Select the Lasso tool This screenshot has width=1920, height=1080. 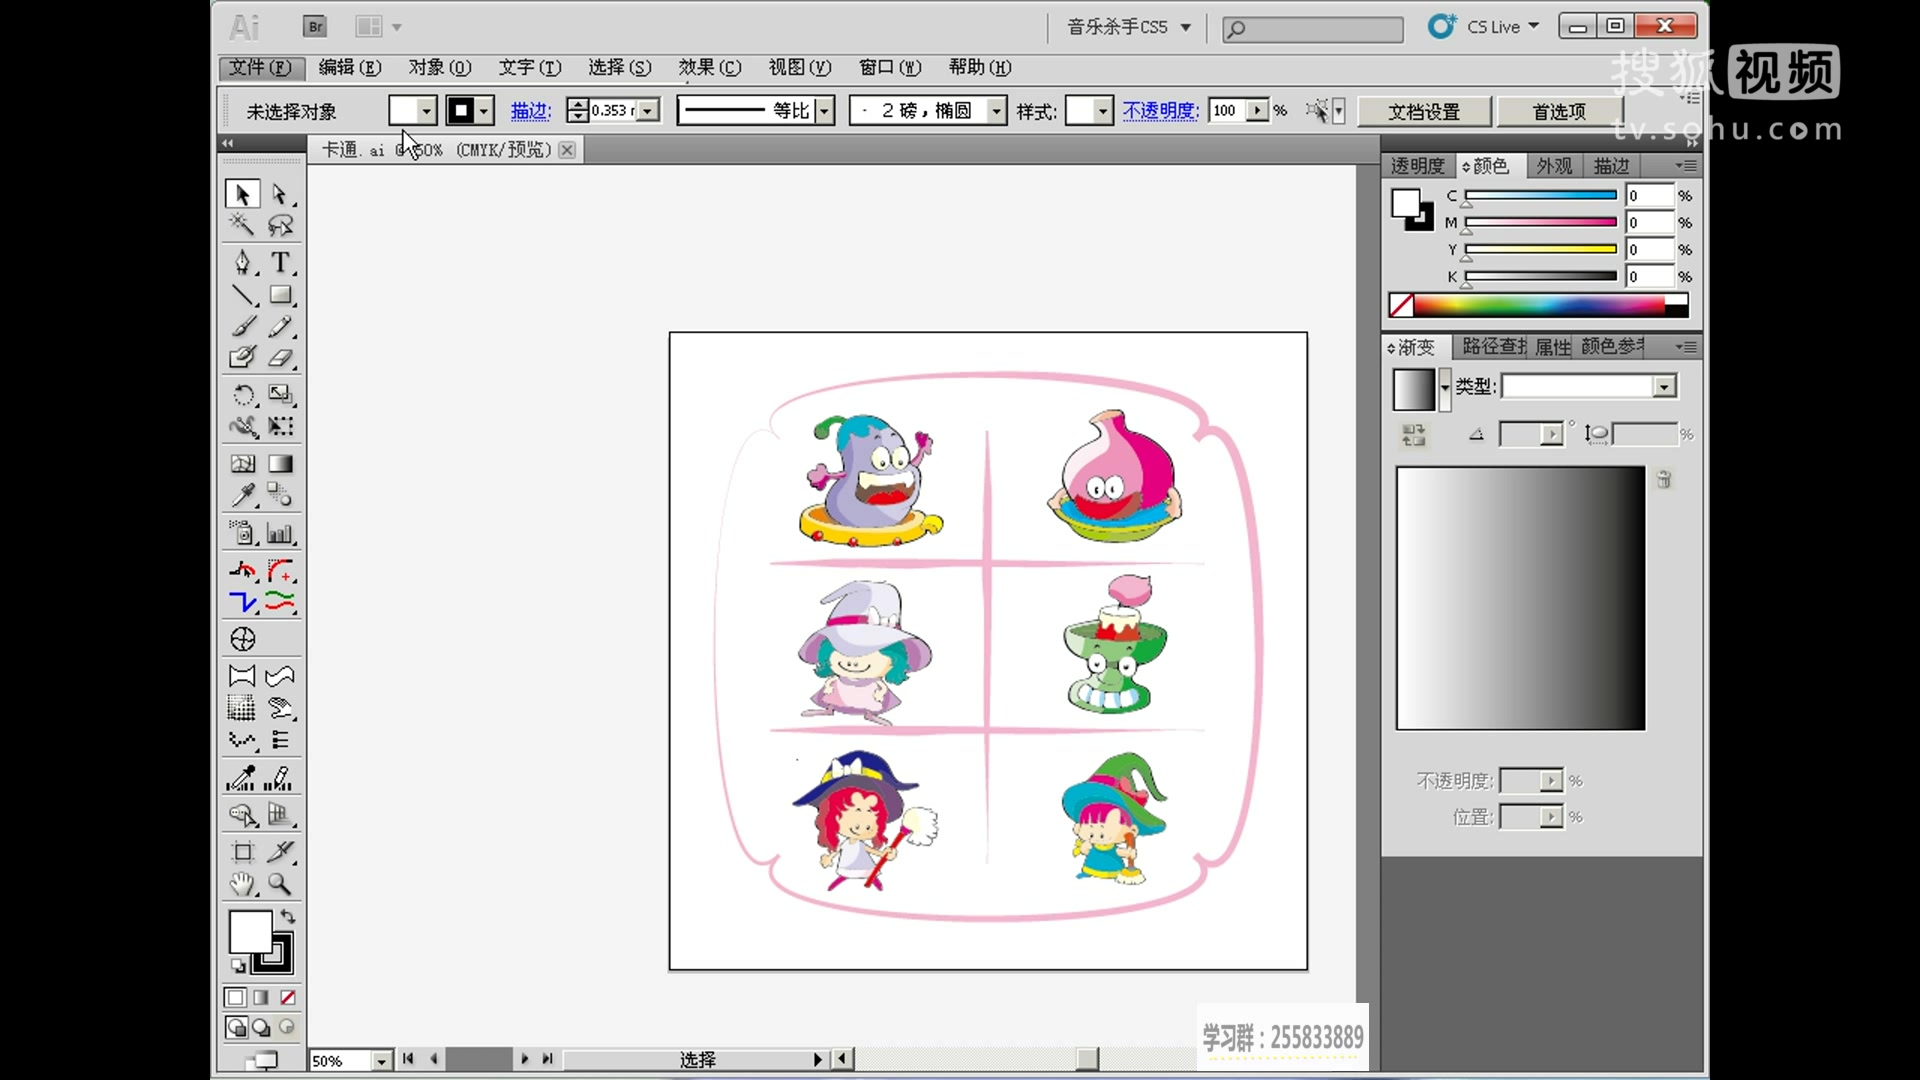pyautogui.click(x=280, y=225)
